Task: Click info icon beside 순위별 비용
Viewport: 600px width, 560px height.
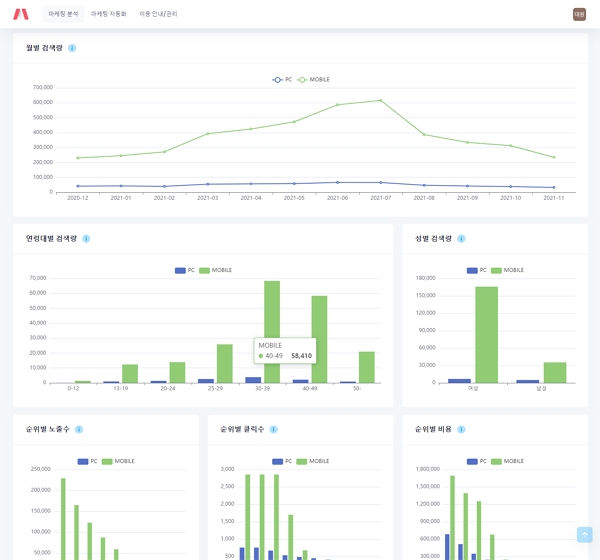Action: pos(461,429)
